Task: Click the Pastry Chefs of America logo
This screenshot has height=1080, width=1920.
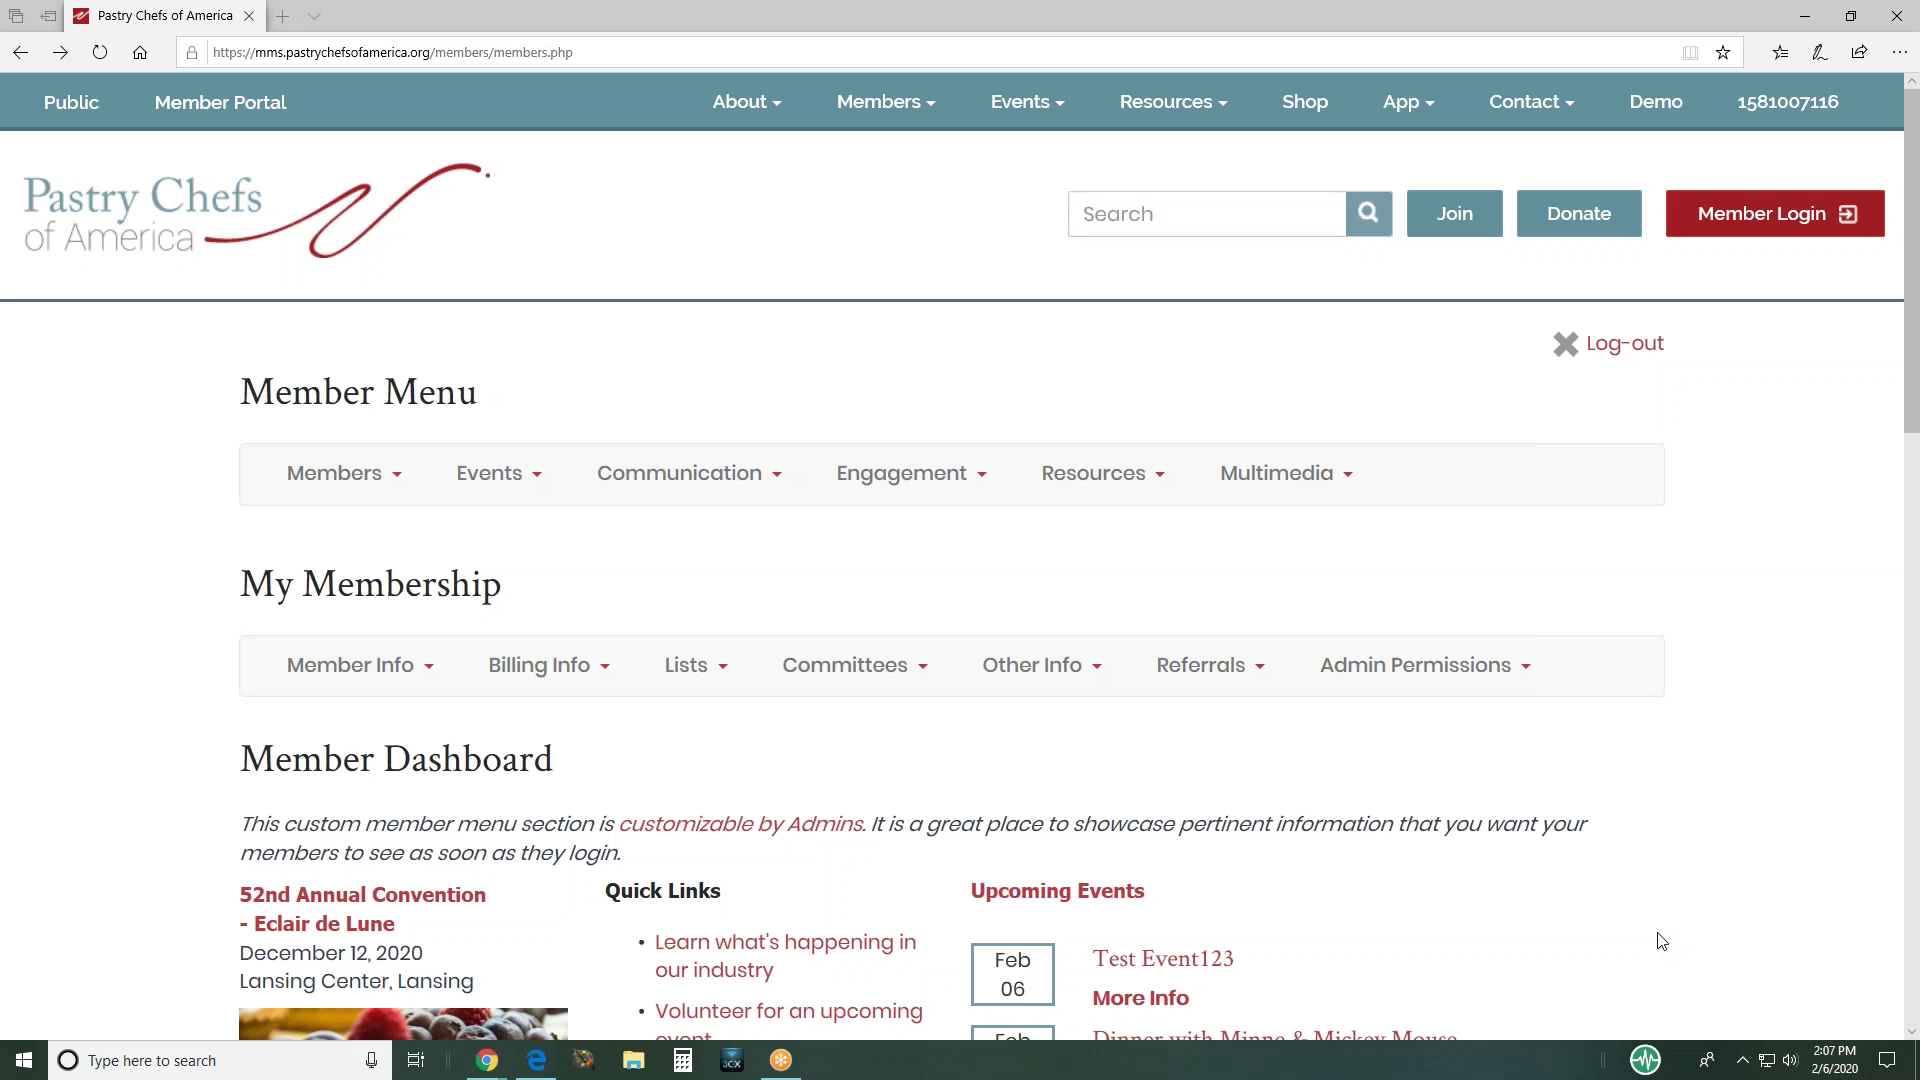Action: coord(257,210)
